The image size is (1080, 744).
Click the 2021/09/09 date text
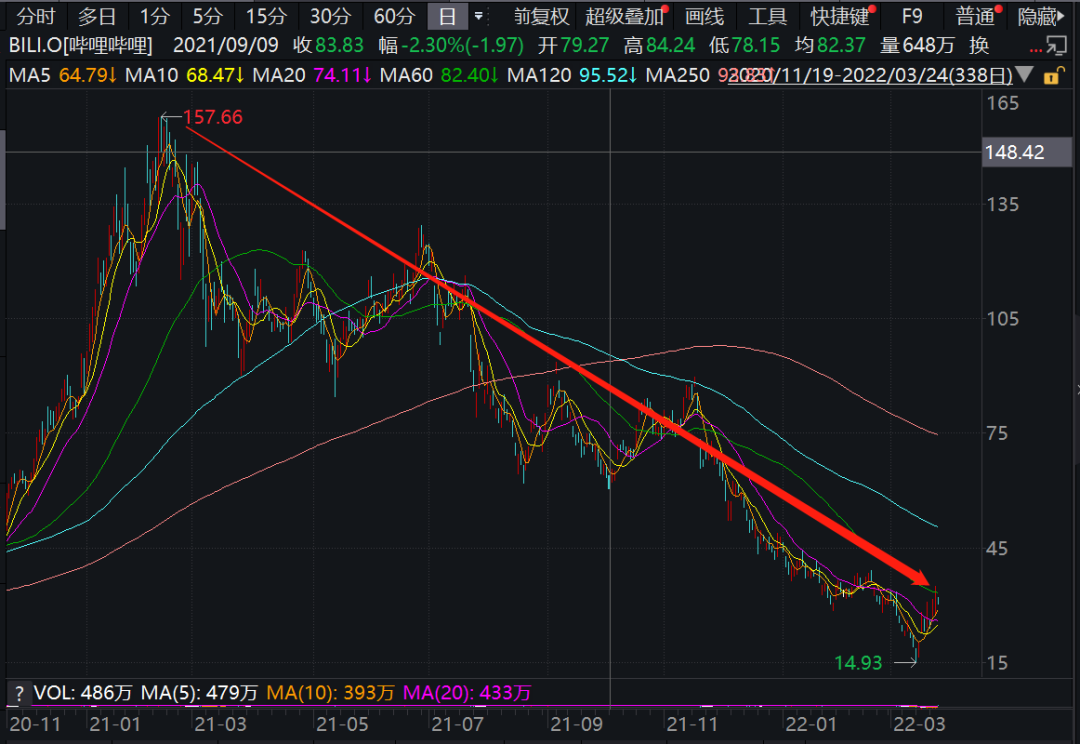226,45
